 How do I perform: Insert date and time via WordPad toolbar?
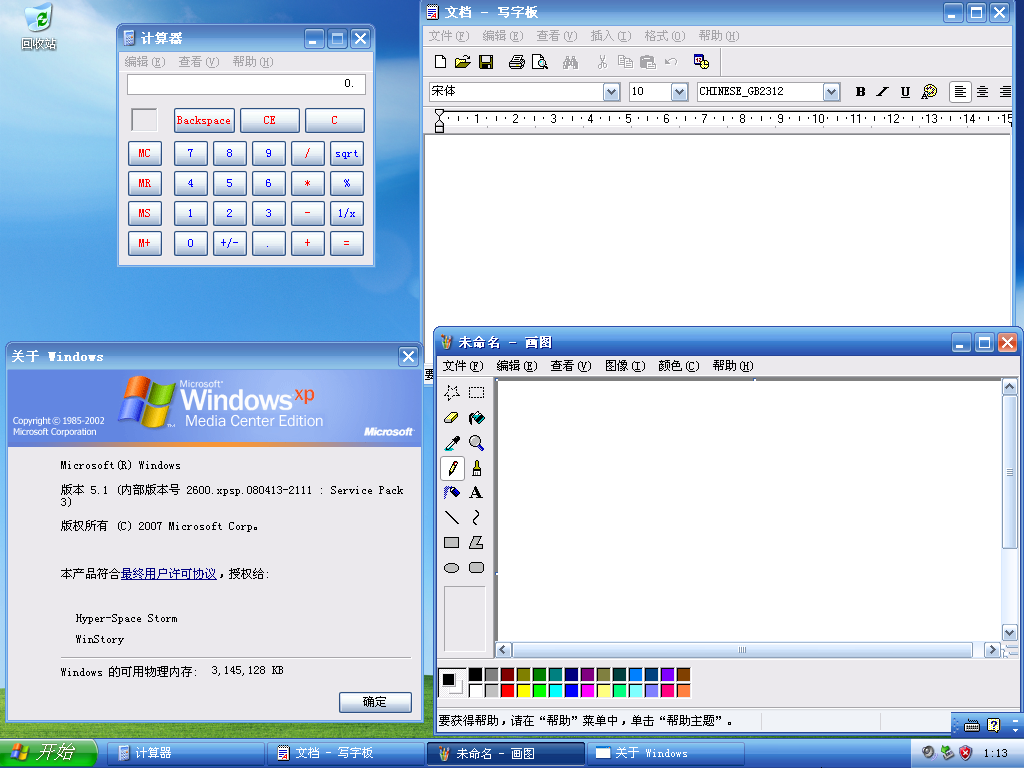point(701,62)
